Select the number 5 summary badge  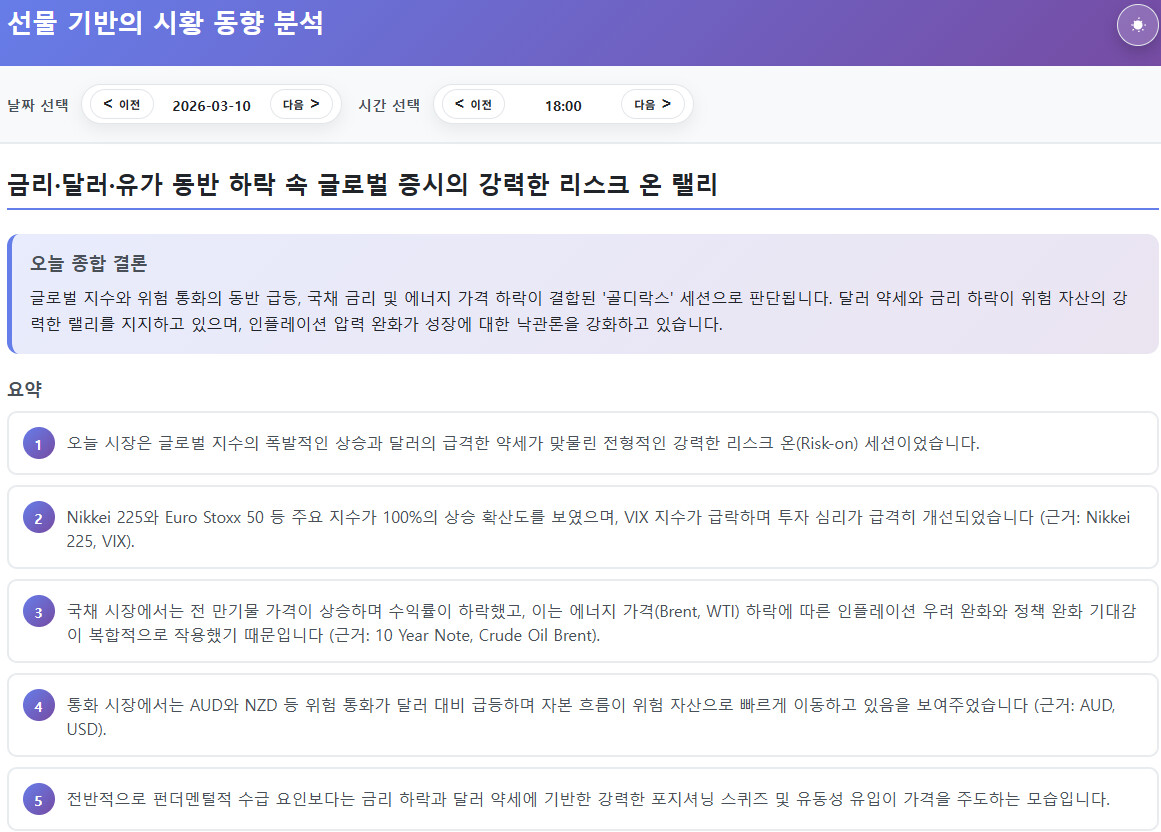click(x=38, y=800)
